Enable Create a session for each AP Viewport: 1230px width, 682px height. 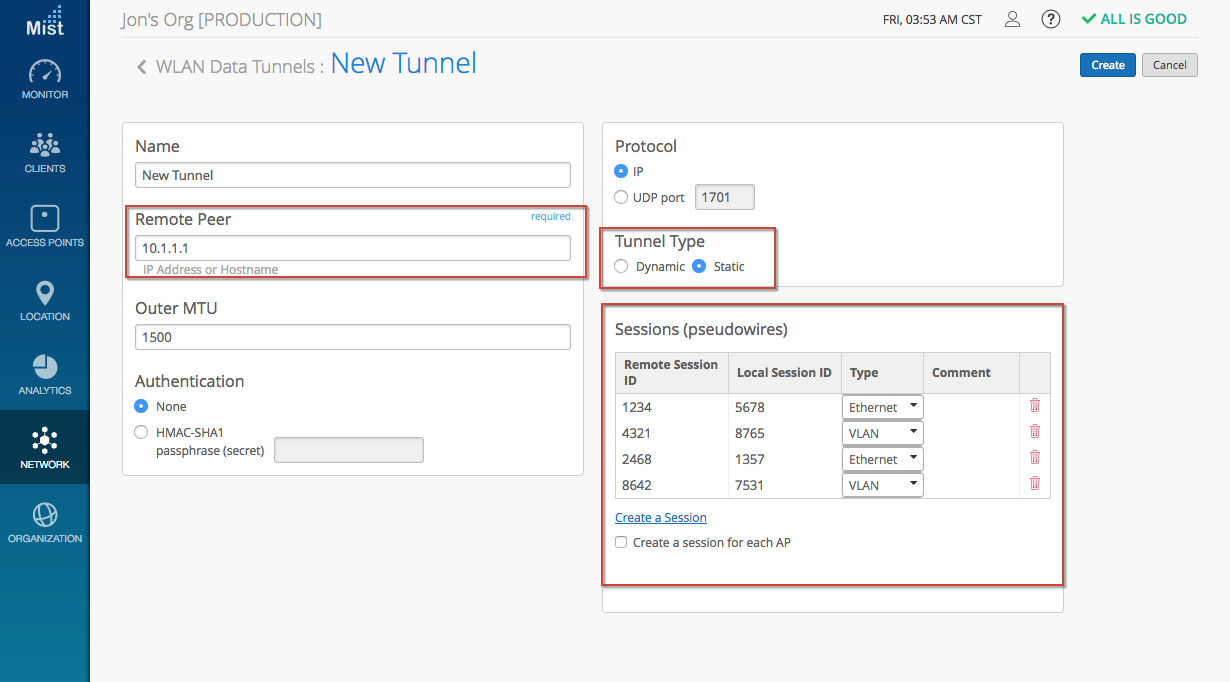tap(622, 543)
